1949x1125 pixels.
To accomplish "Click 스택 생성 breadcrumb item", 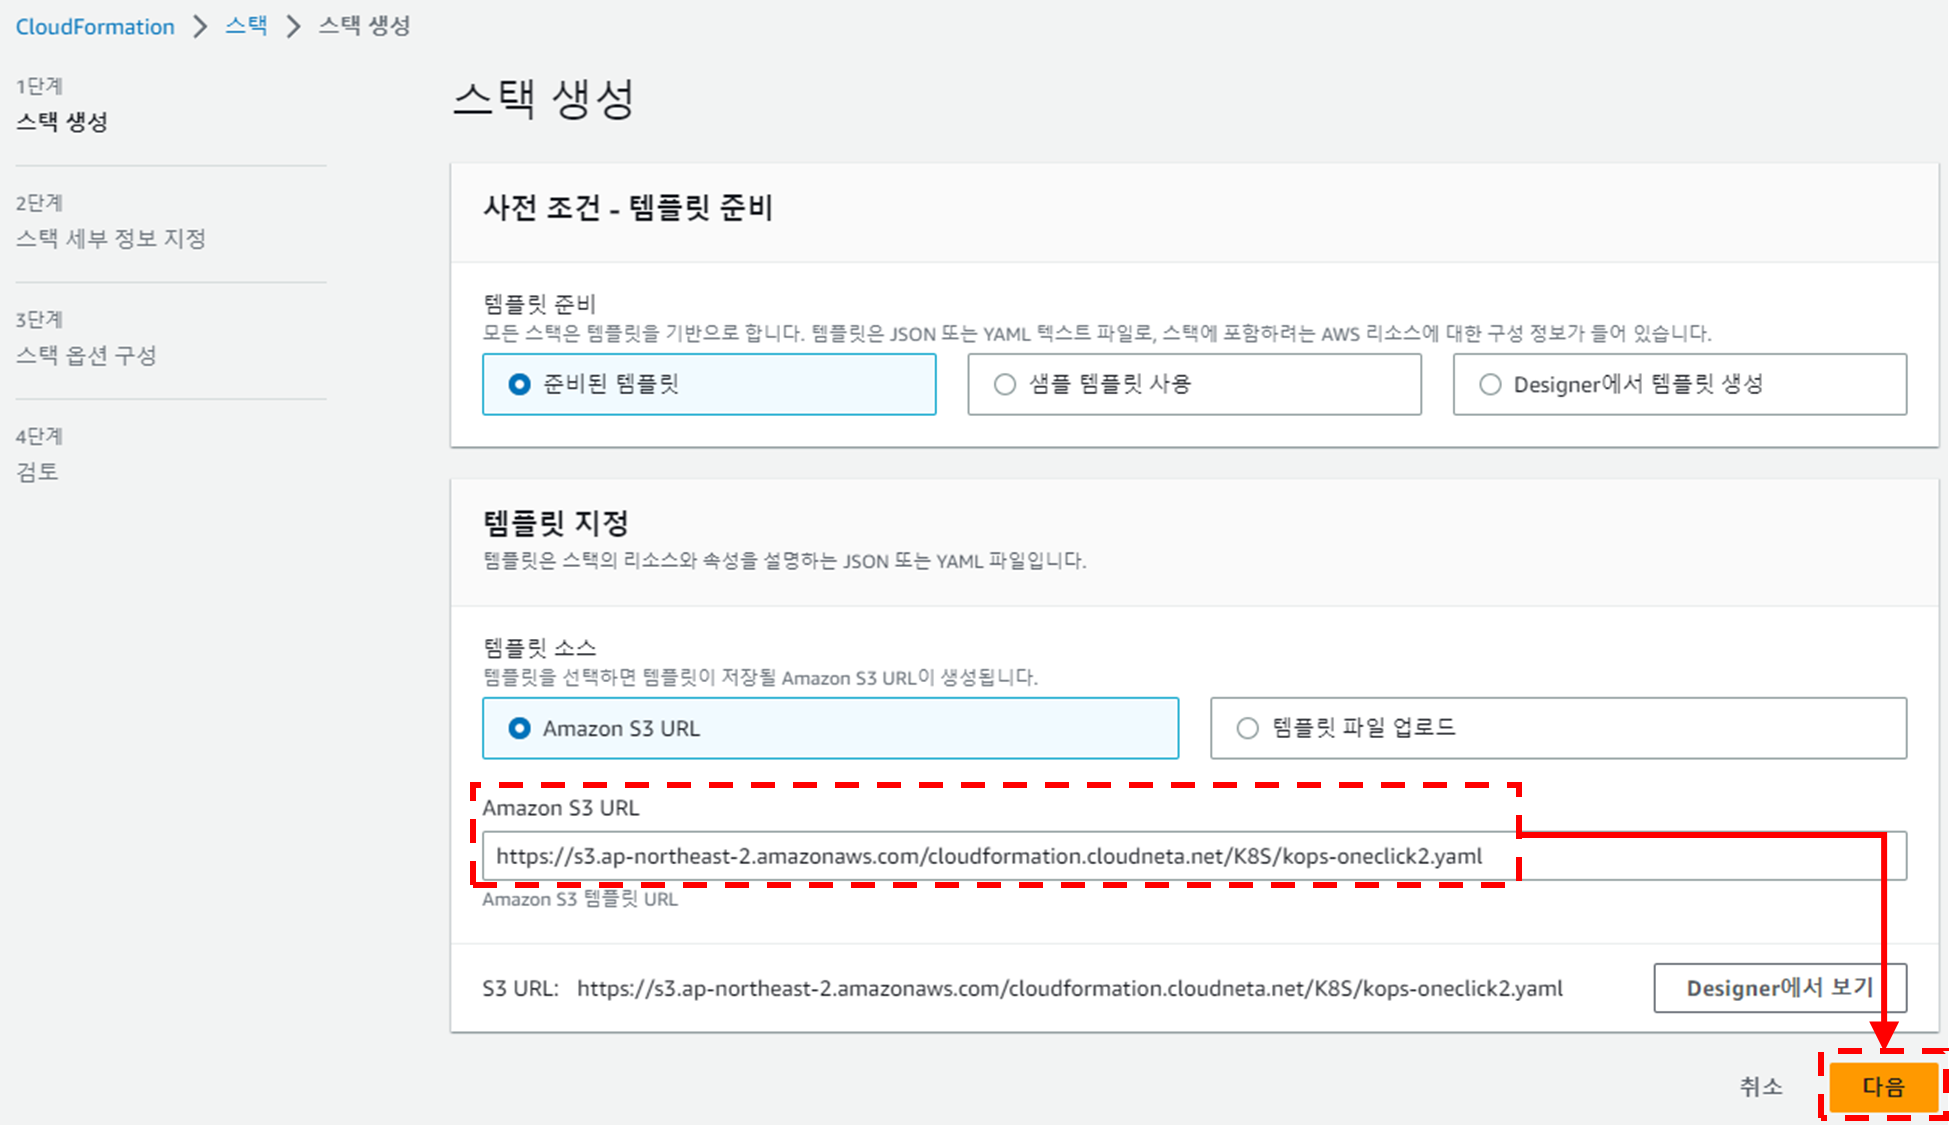I will pos(364,25).
